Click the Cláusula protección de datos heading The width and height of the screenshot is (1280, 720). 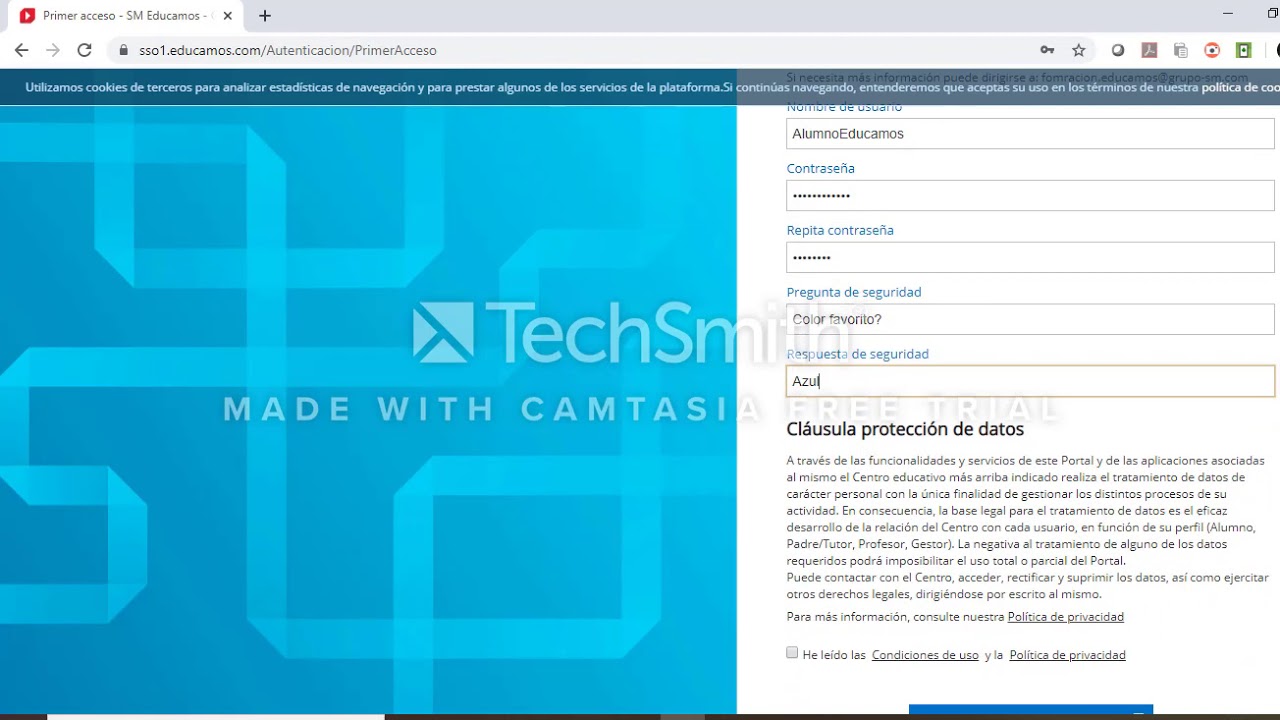[x=905, y=429]
